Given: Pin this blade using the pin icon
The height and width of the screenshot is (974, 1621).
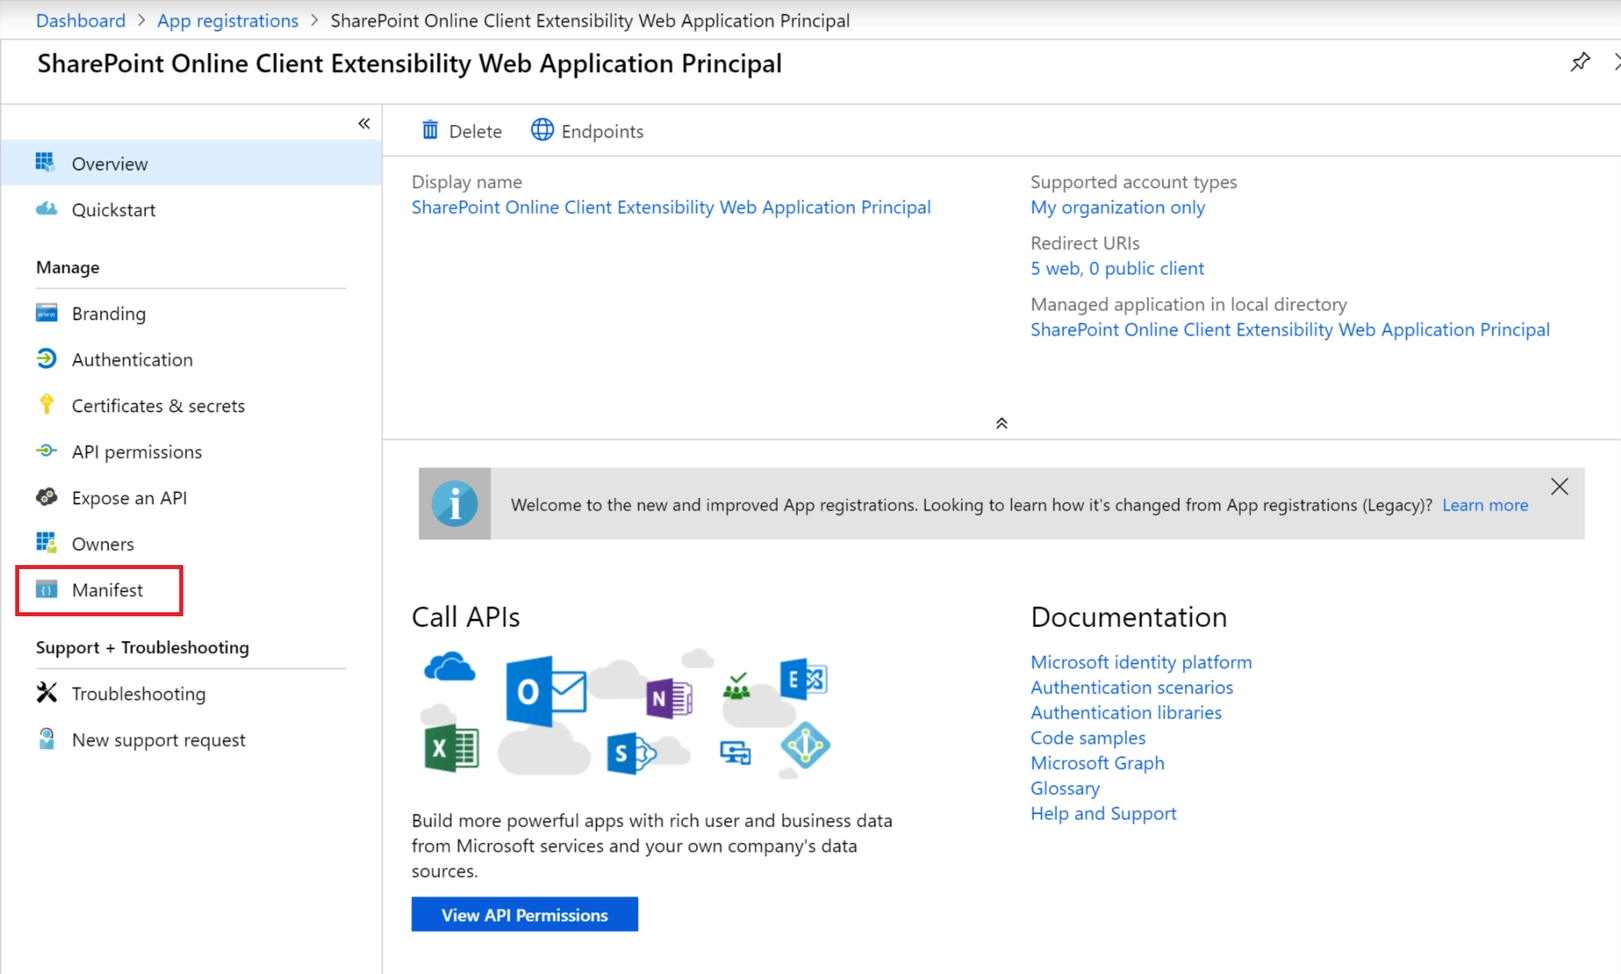Looking at the screenshot, I should [1580, 62].
